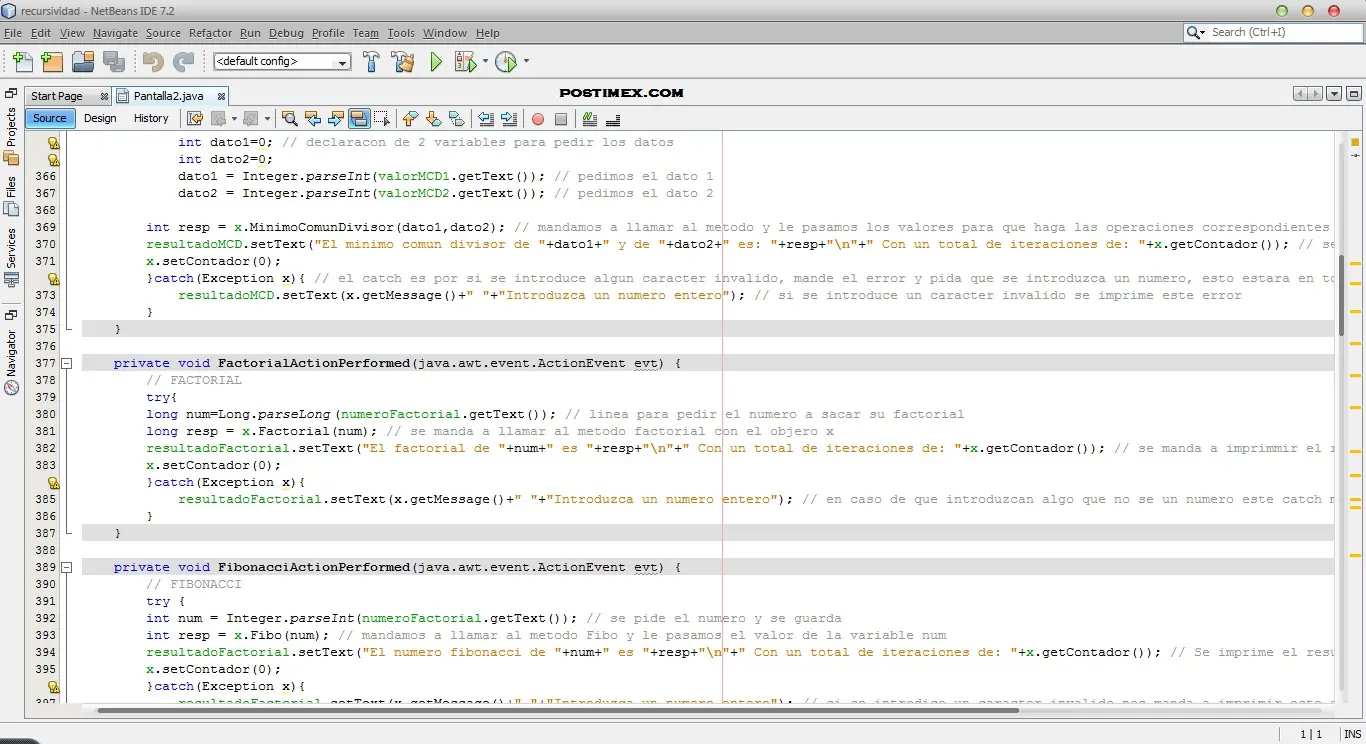This screenshot has height=744, width=1366.
Task: Click hint lightbulb on 'int dato2=0' line
Action: pos(54,160)
